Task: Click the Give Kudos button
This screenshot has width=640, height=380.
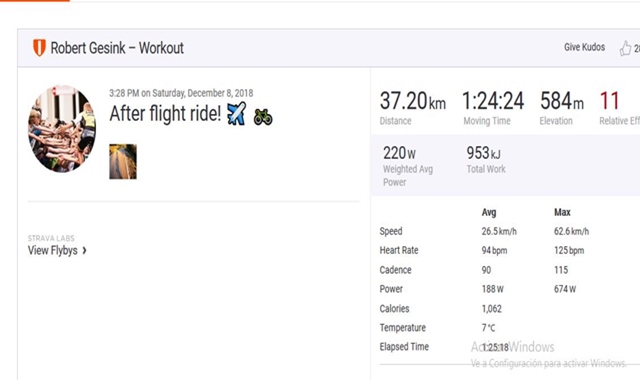Action: pyautogui.click(x=584, y=47)
